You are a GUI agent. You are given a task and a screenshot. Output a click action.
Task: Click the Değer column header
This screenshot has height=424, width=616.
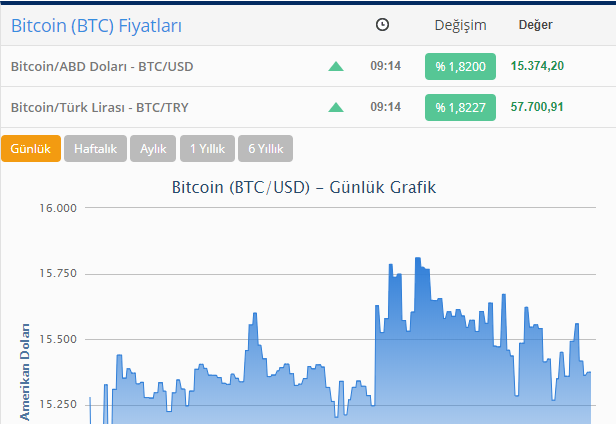click(x=535, y=25)
